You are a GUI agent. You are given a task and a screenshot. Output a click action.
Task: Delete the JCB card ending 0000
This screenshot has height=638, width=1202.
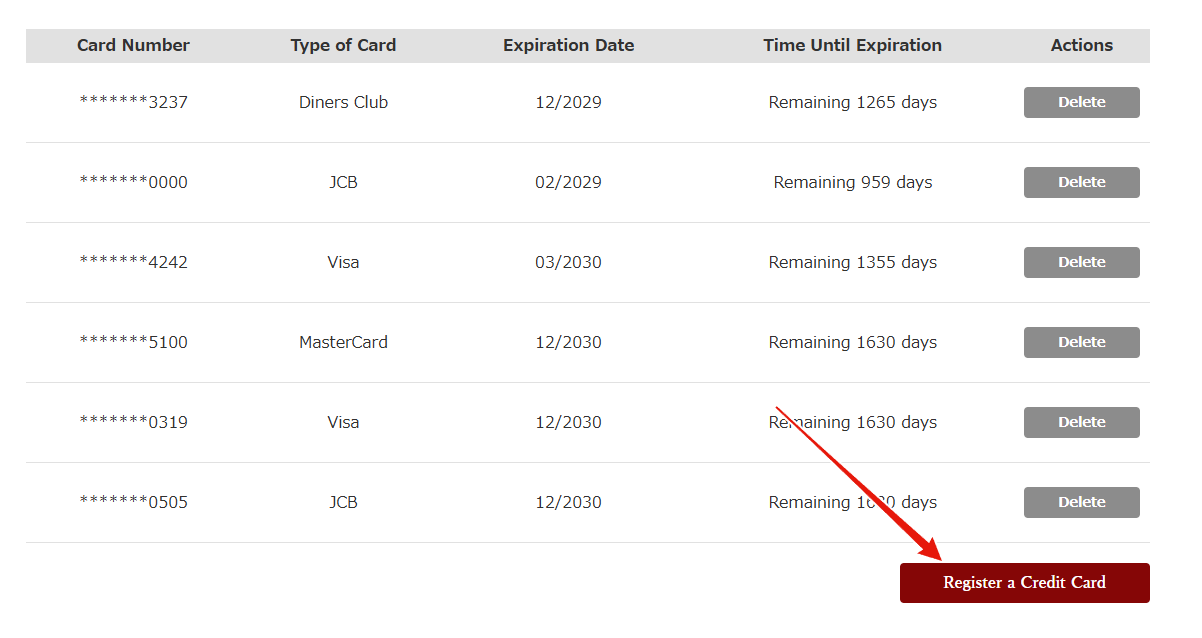click(x=1081, y=182)
